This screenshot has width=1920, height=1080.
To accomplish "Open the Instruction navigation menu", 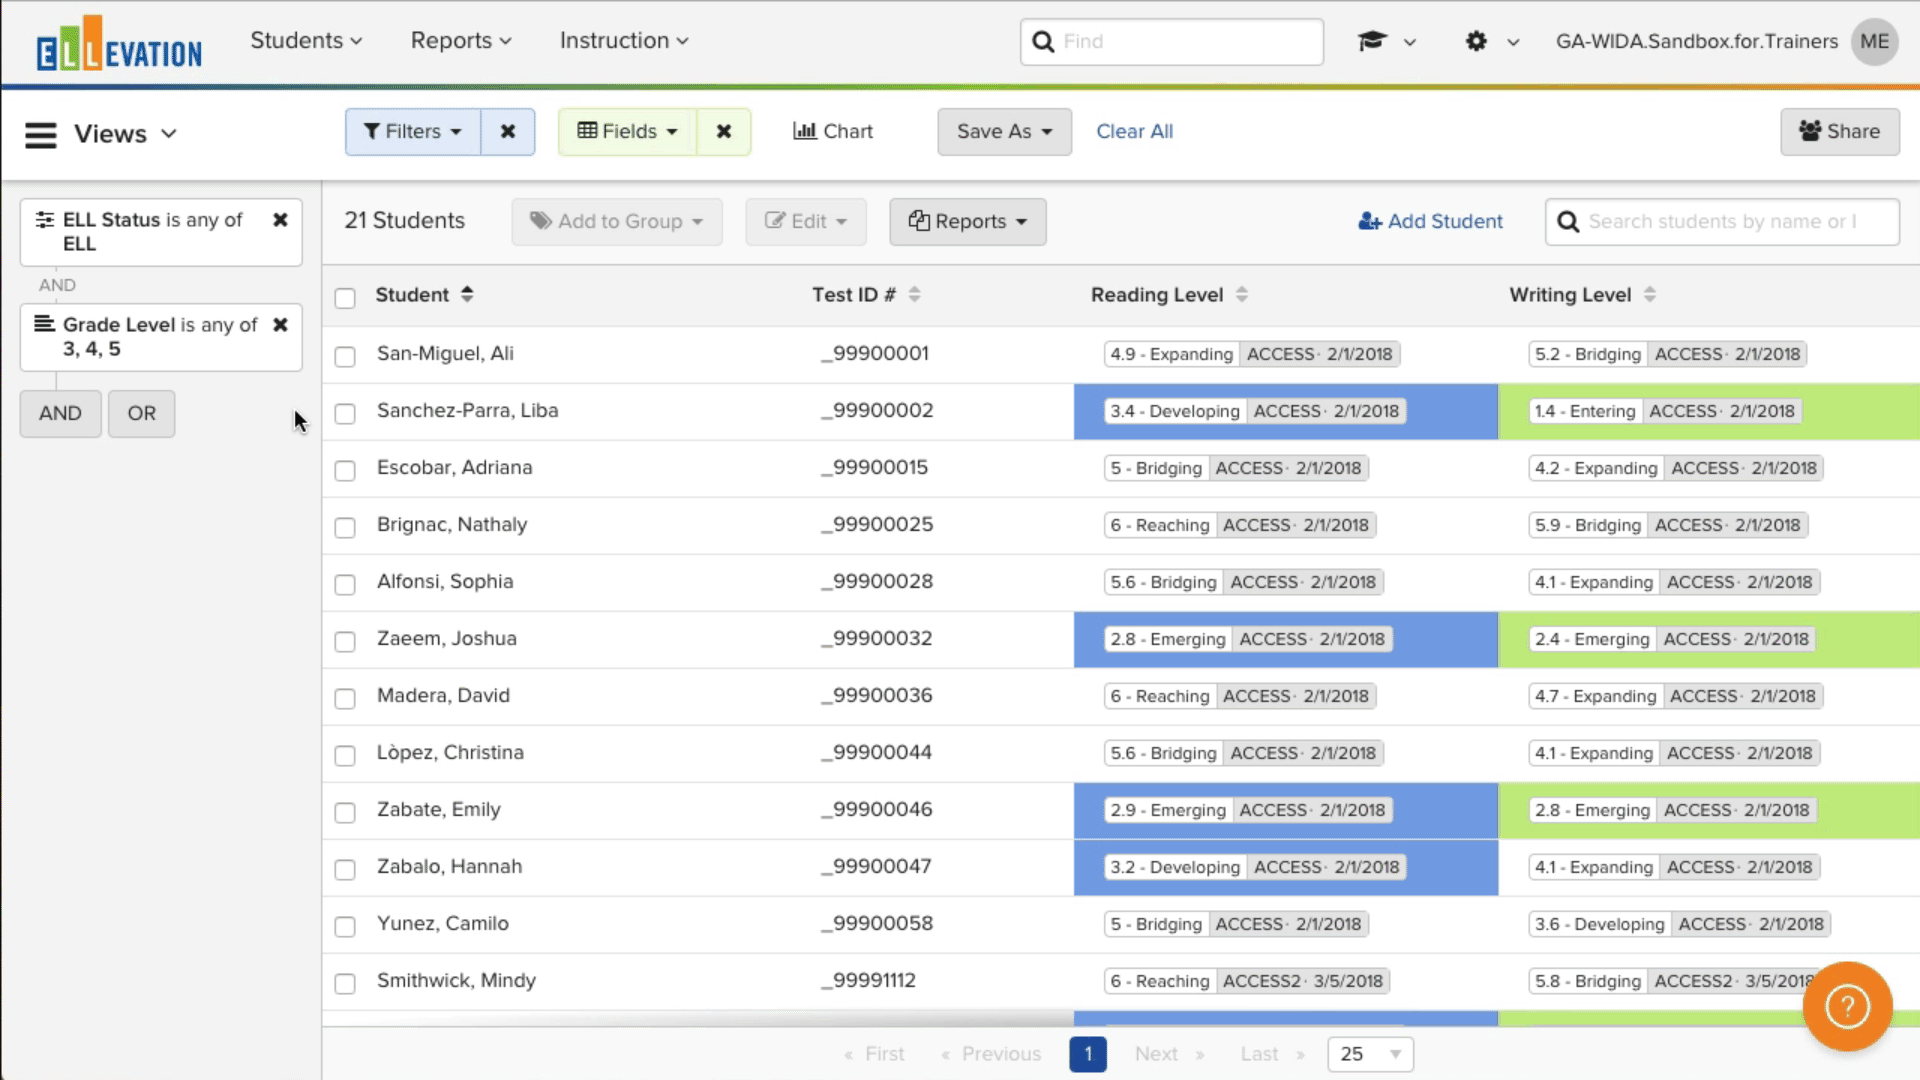I will click(624, 41).
